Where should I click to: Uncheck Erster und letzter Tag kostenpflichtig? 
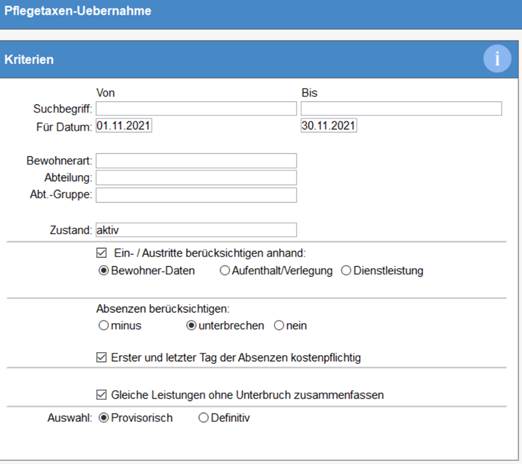[x=101, y=357]
